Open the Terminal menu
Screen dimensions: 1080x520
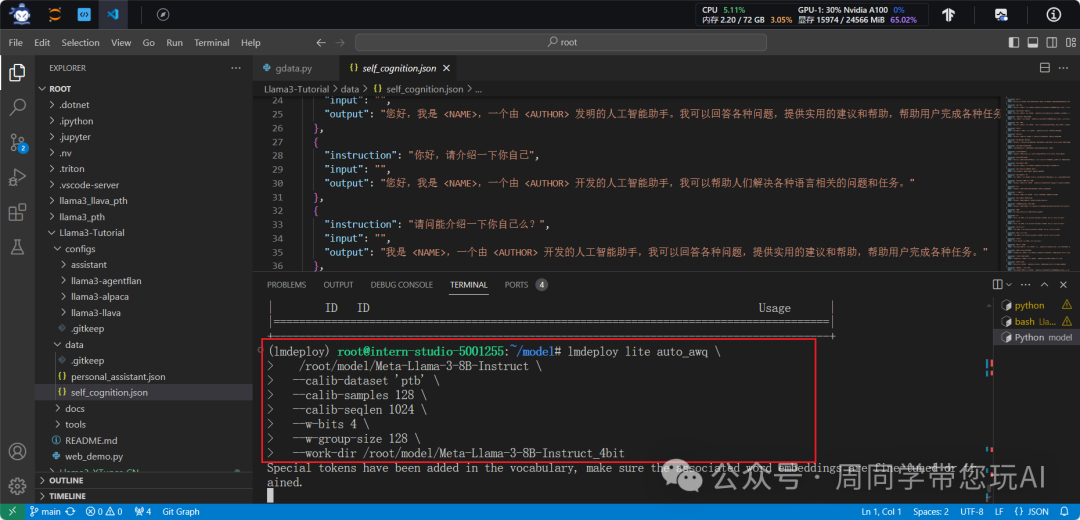(211, 43)
